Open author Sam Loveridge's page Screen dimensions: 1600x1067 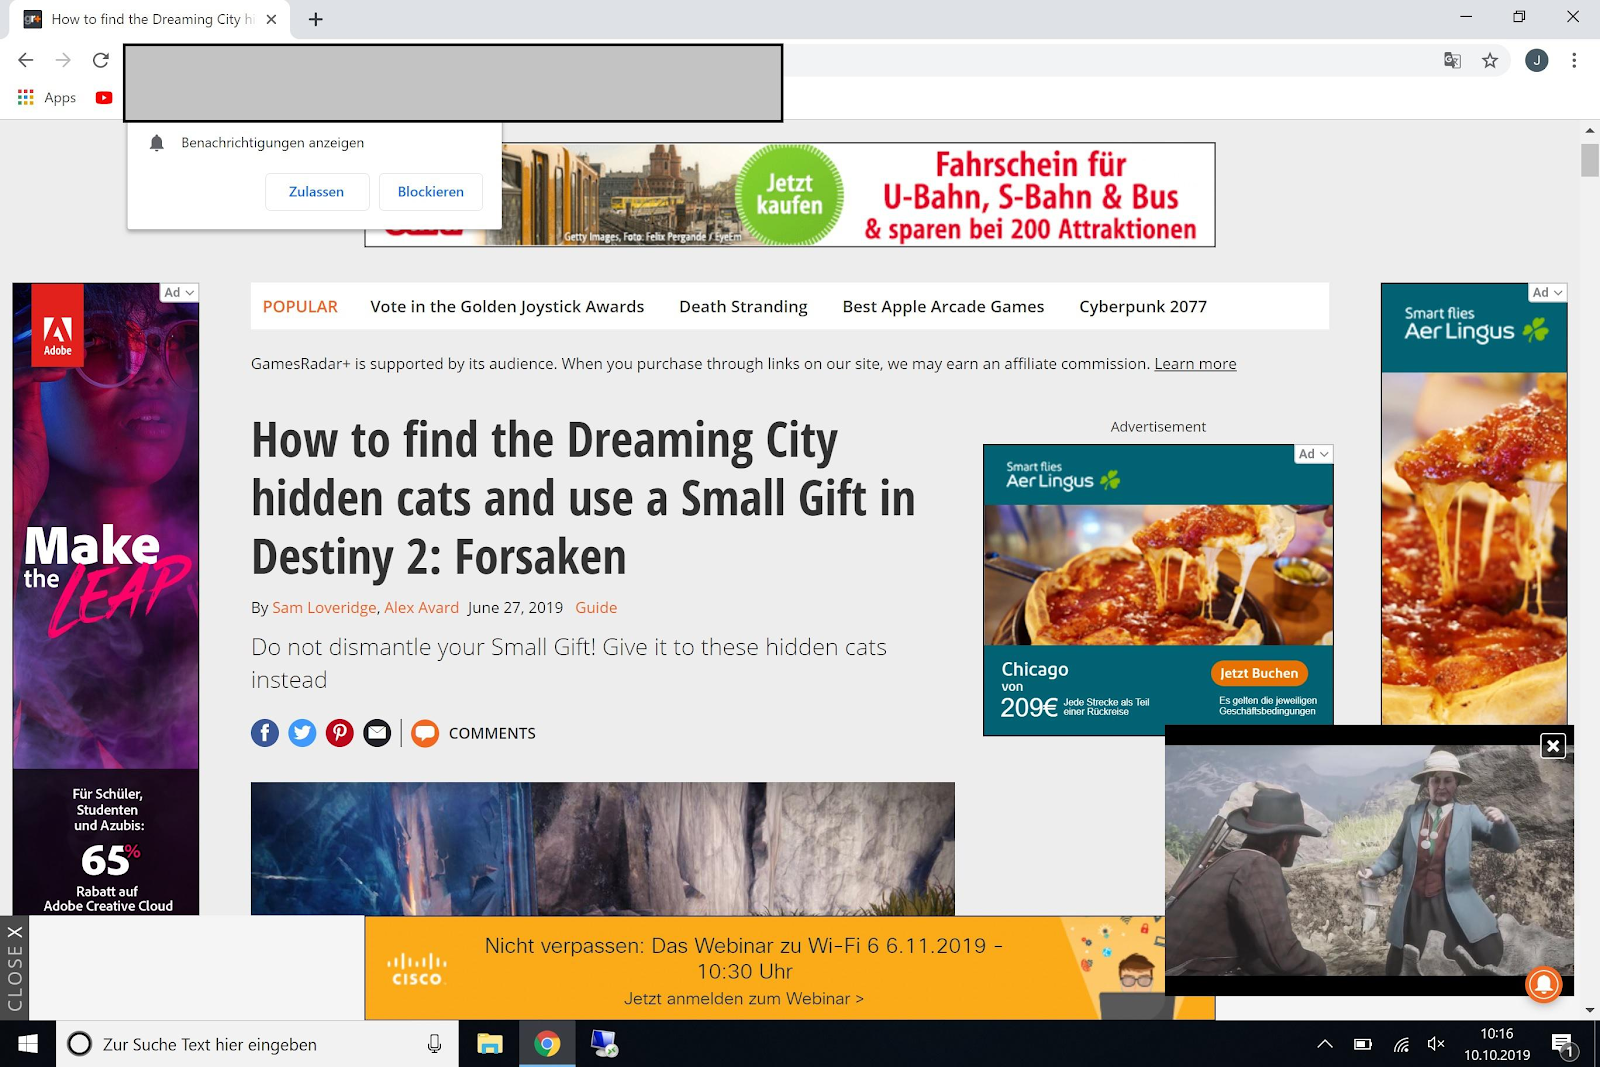(324, 608)
